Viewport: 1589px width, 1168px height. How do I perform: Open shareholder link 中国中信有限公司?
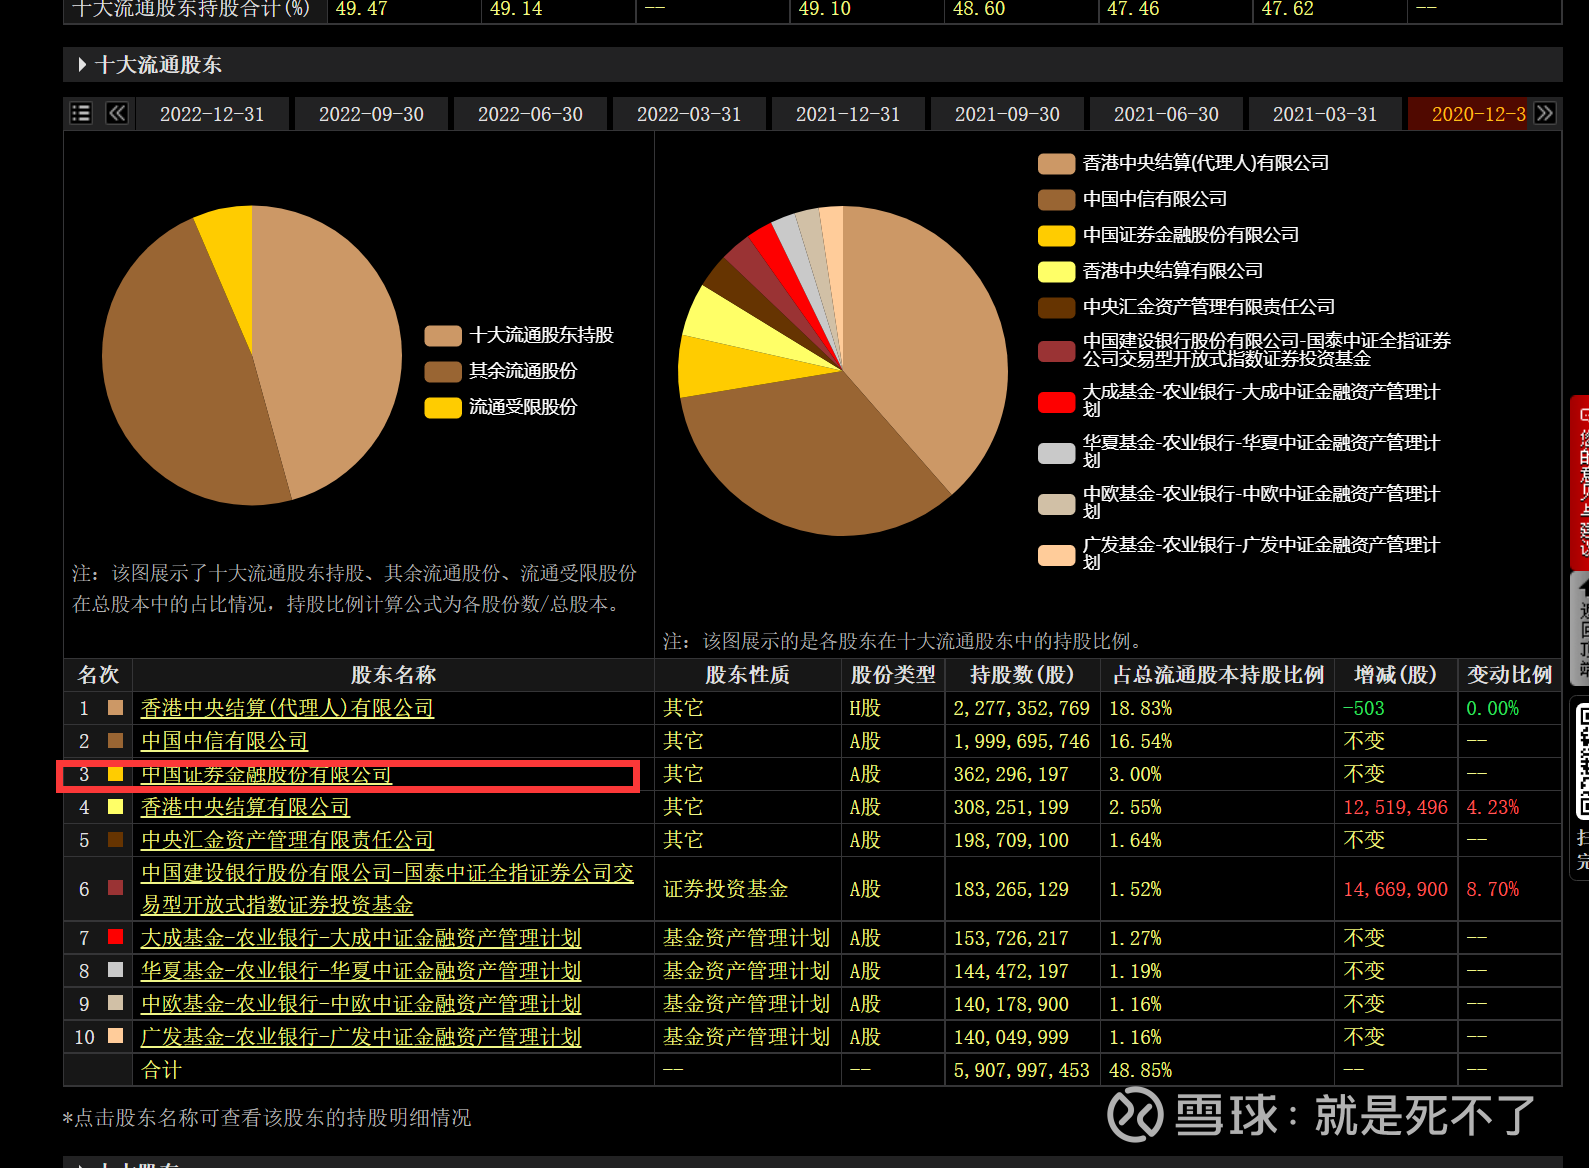(224, 741)
